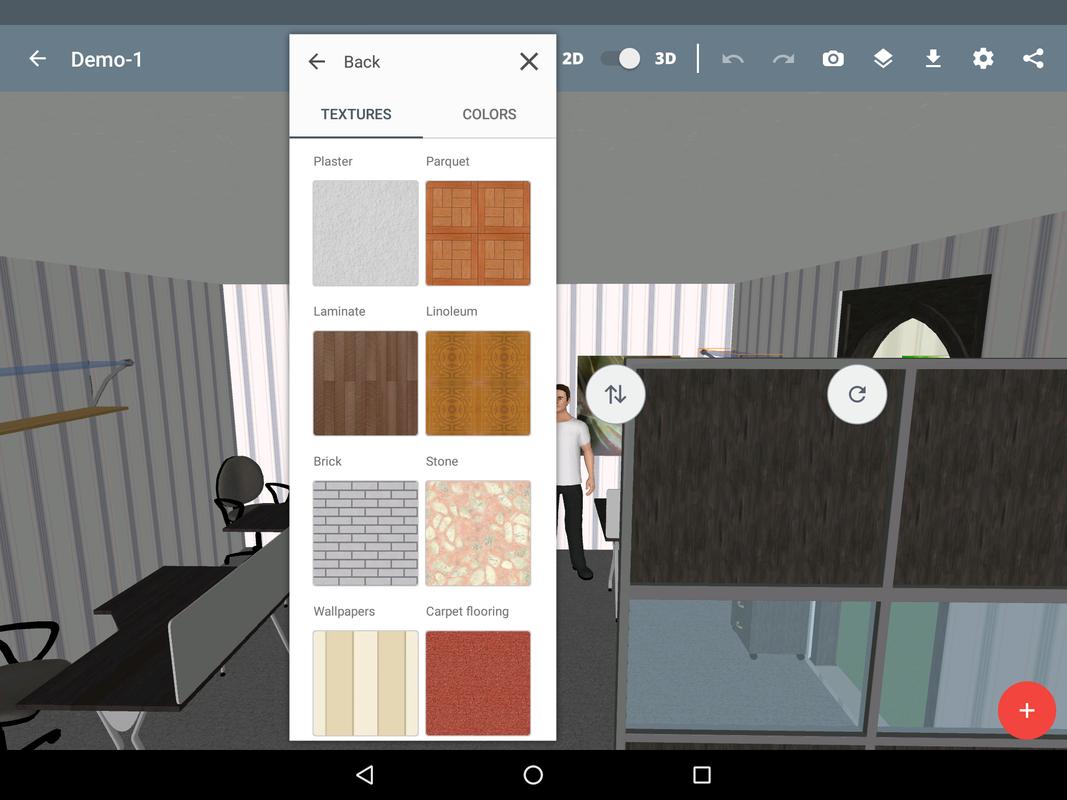1067x800 pixels.
Task: Pick the Linoleum texture swatch
Action: point(478,383)
